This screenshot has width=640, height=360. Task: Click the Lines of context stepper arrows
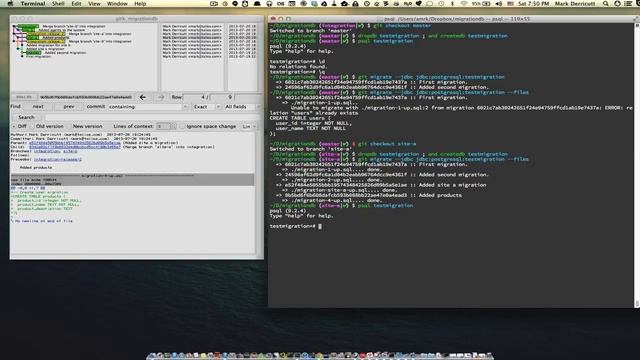click(x=173, y=126)
